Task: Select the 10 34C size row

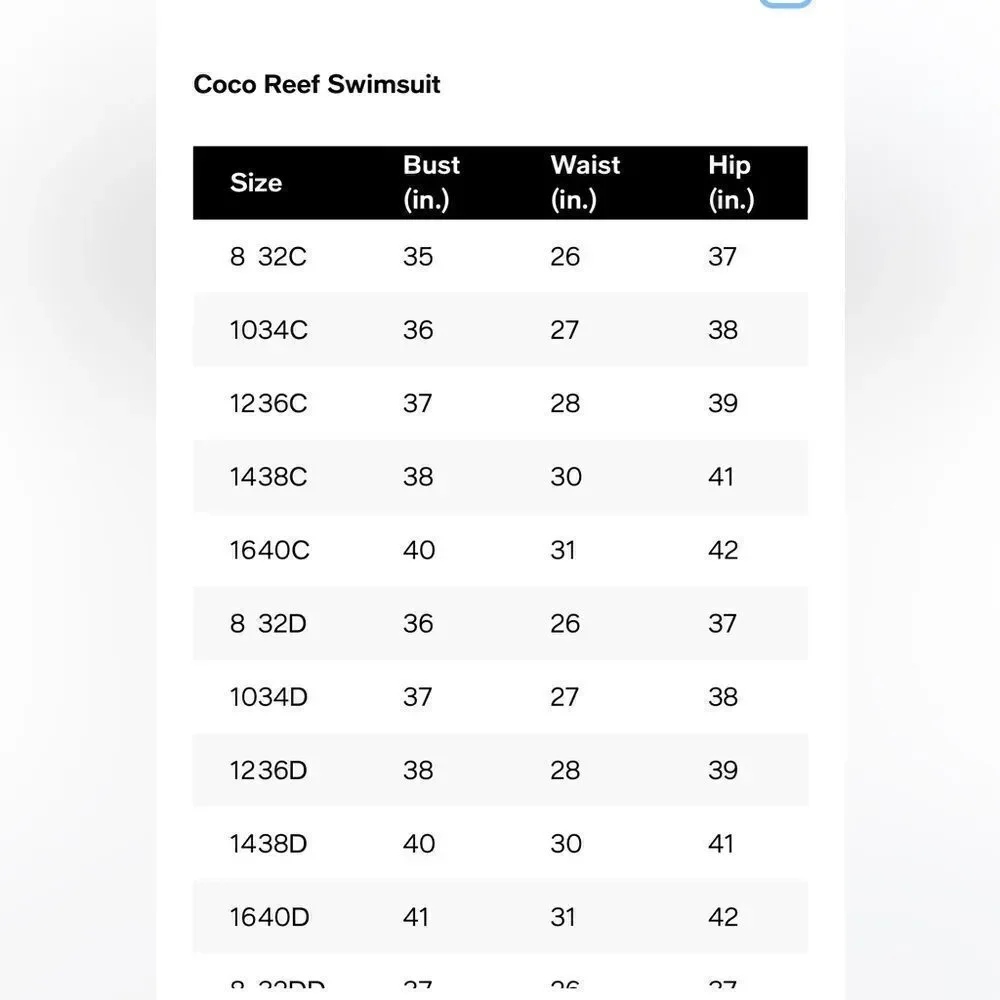Action: coord(500,330)
